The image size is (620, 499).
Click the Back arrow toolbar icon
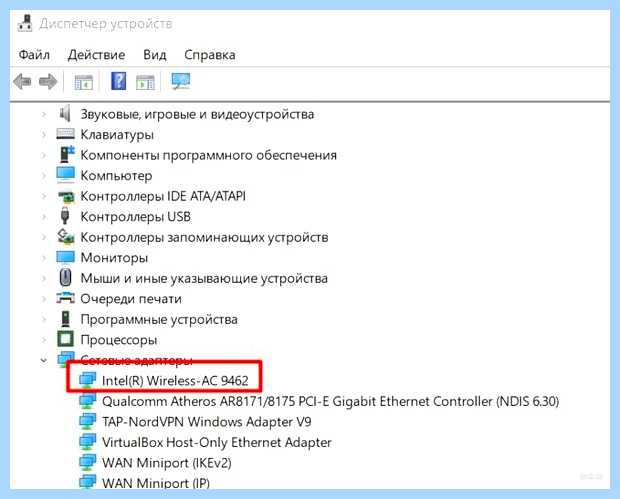(x=22, y=82)
